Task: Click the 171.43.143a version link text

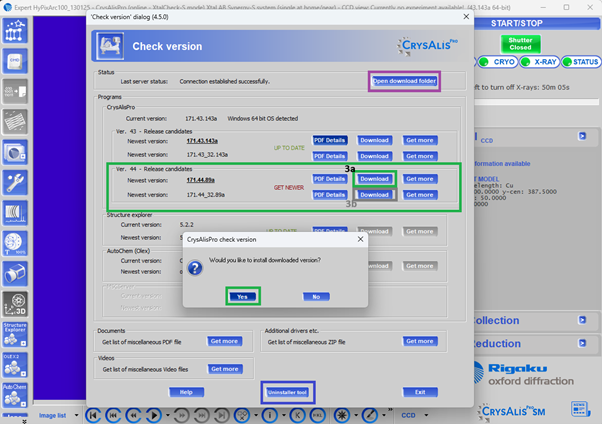Action: coord(202,141)
